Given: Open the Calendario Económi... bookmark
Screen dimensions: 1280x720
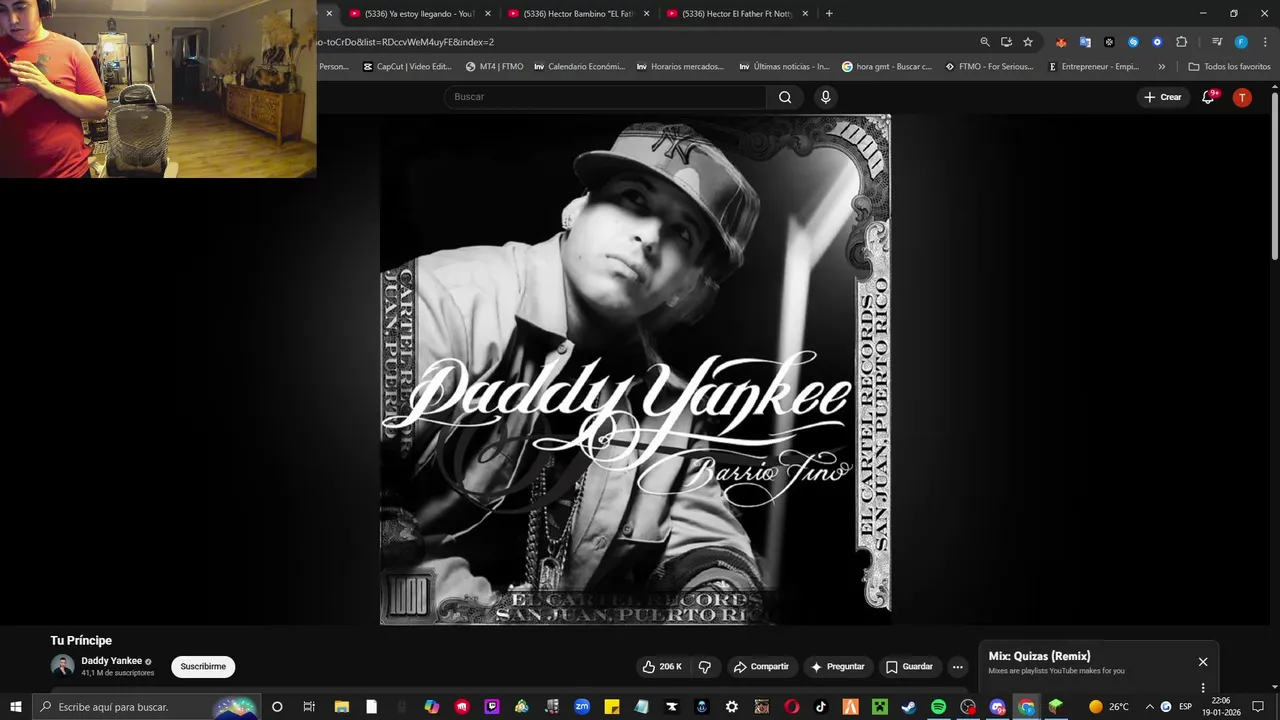Looking at the screenshot, I should click(579, 67).
